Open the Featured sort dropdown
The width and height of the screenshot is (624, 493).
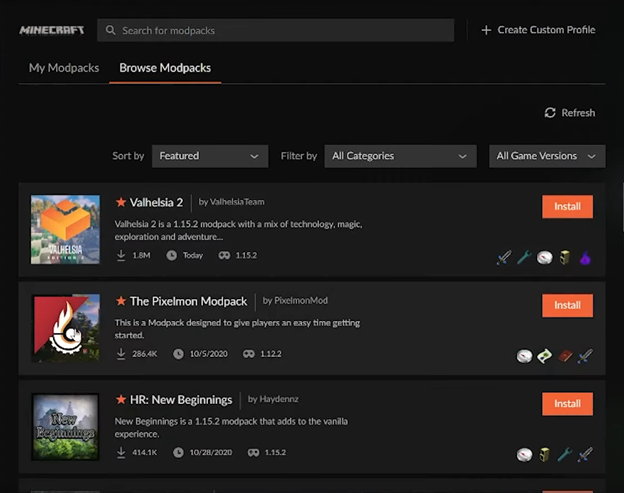[x=210, y=156]
